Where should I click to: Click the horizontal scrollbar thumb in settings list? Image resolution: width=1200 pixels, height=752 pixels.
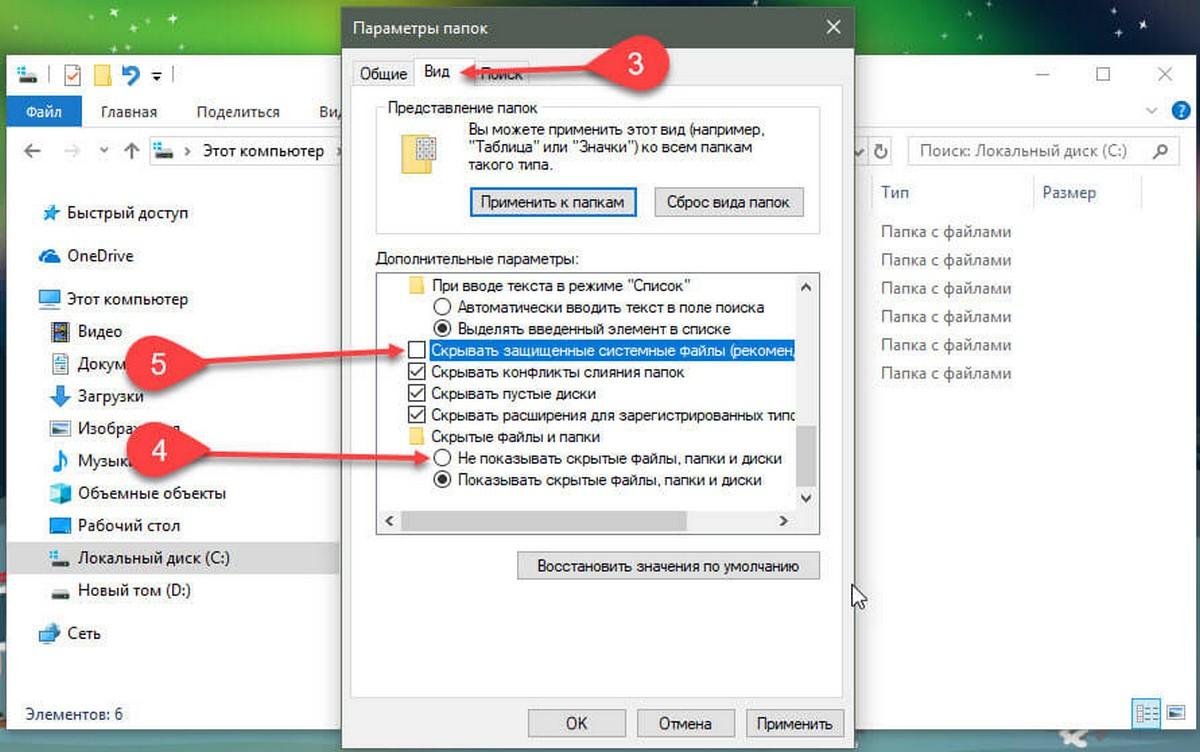[543, 522]
